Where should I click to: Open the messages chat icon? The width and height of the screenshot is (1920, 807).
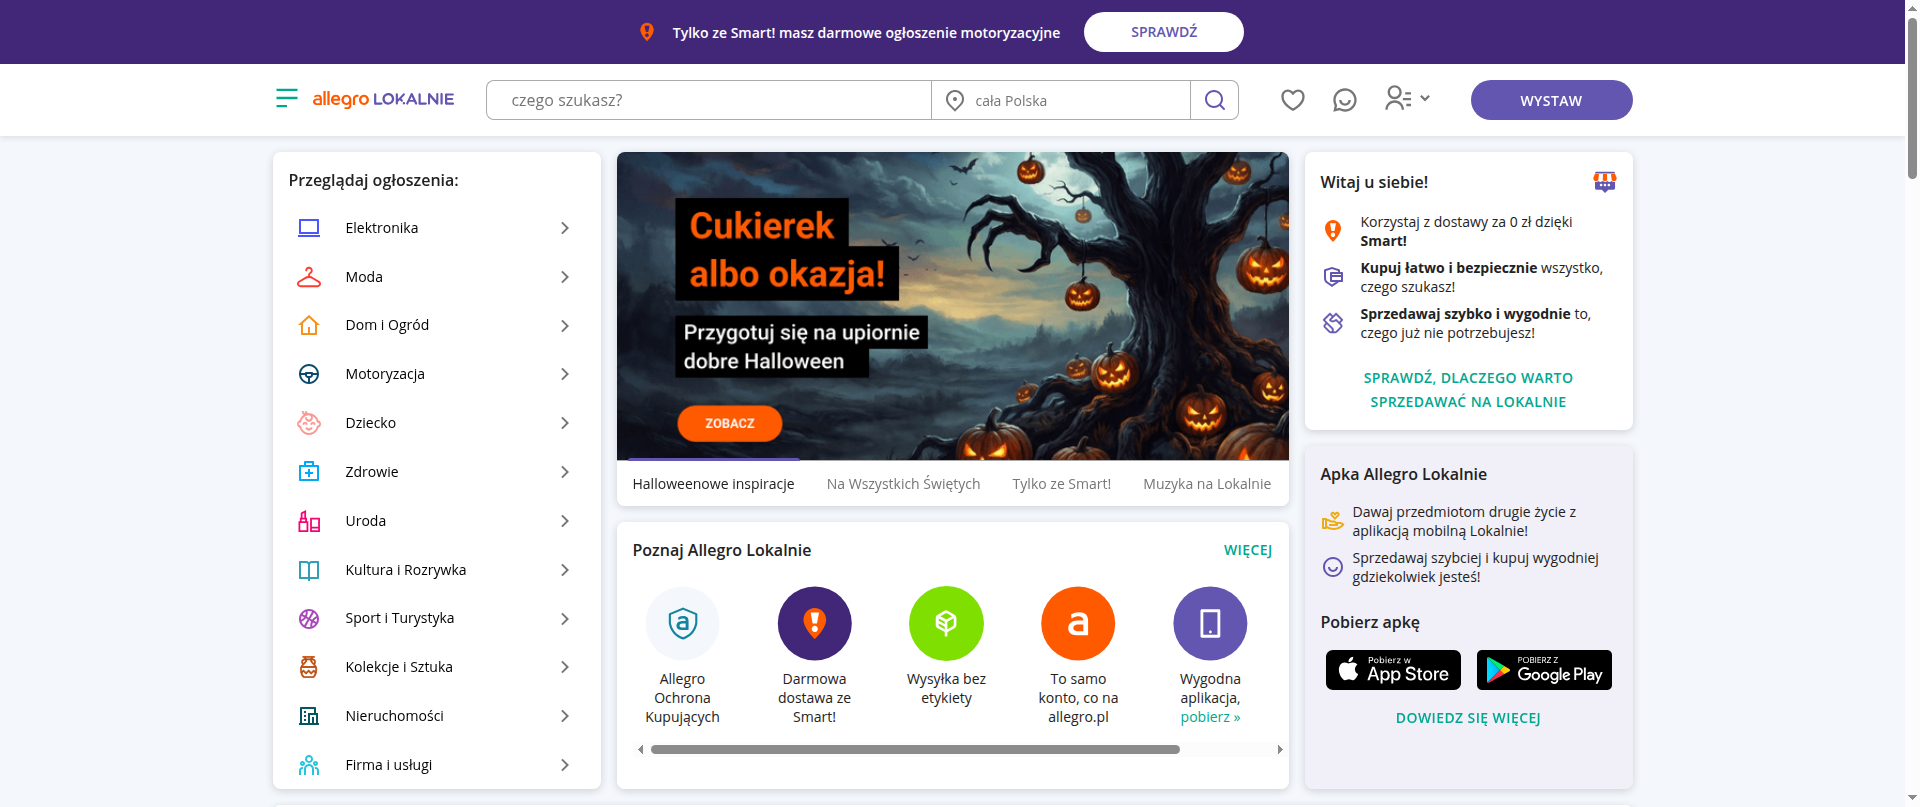click(1344, 100)
